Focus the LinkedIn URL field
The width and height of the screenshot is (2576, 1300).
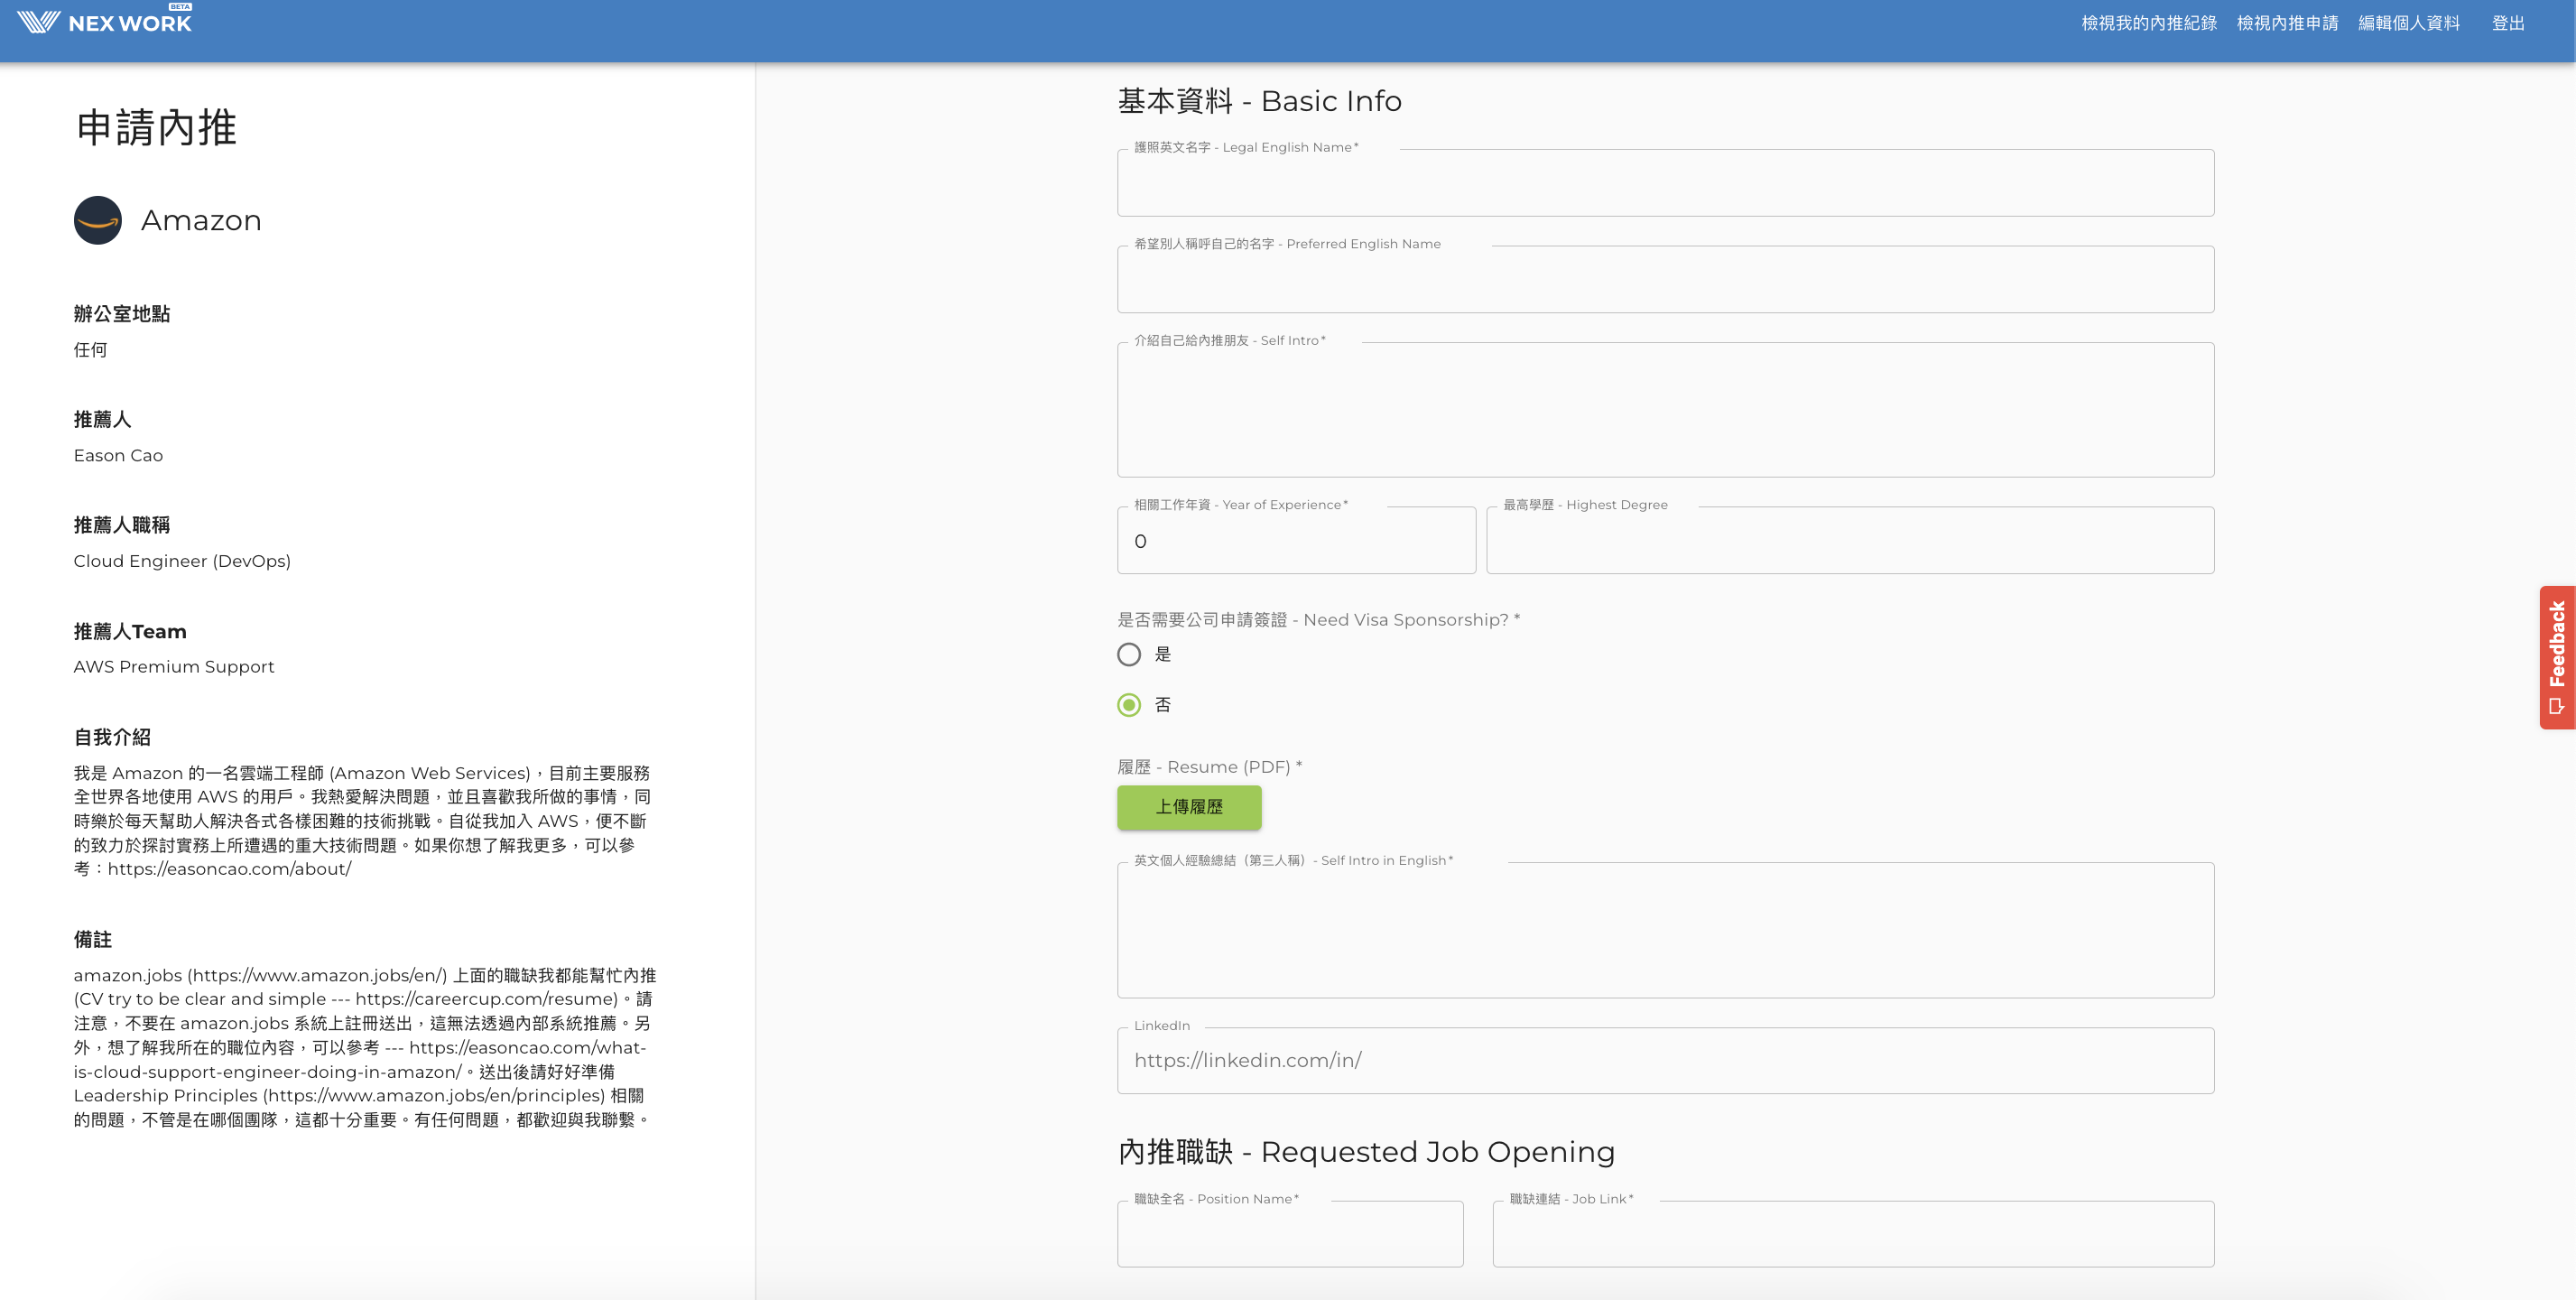tap(1664, 1061)
